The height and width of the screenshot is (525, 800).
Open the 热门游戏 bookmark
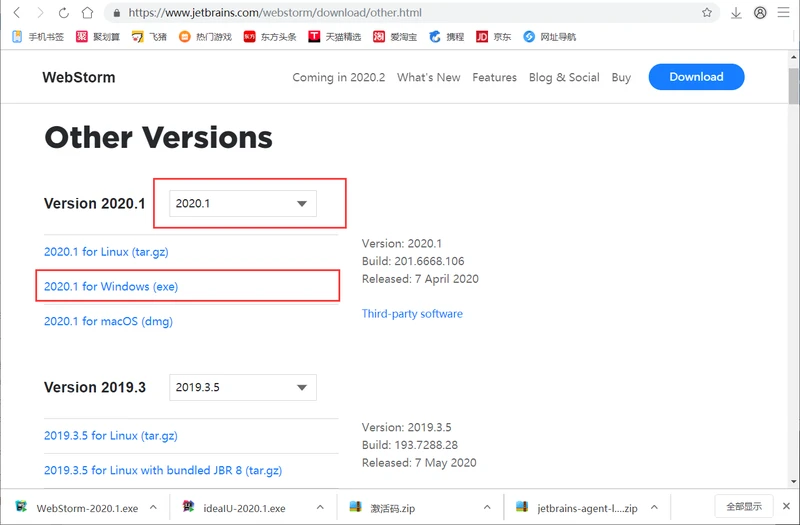pyautogui.click(x=204, y=37)
